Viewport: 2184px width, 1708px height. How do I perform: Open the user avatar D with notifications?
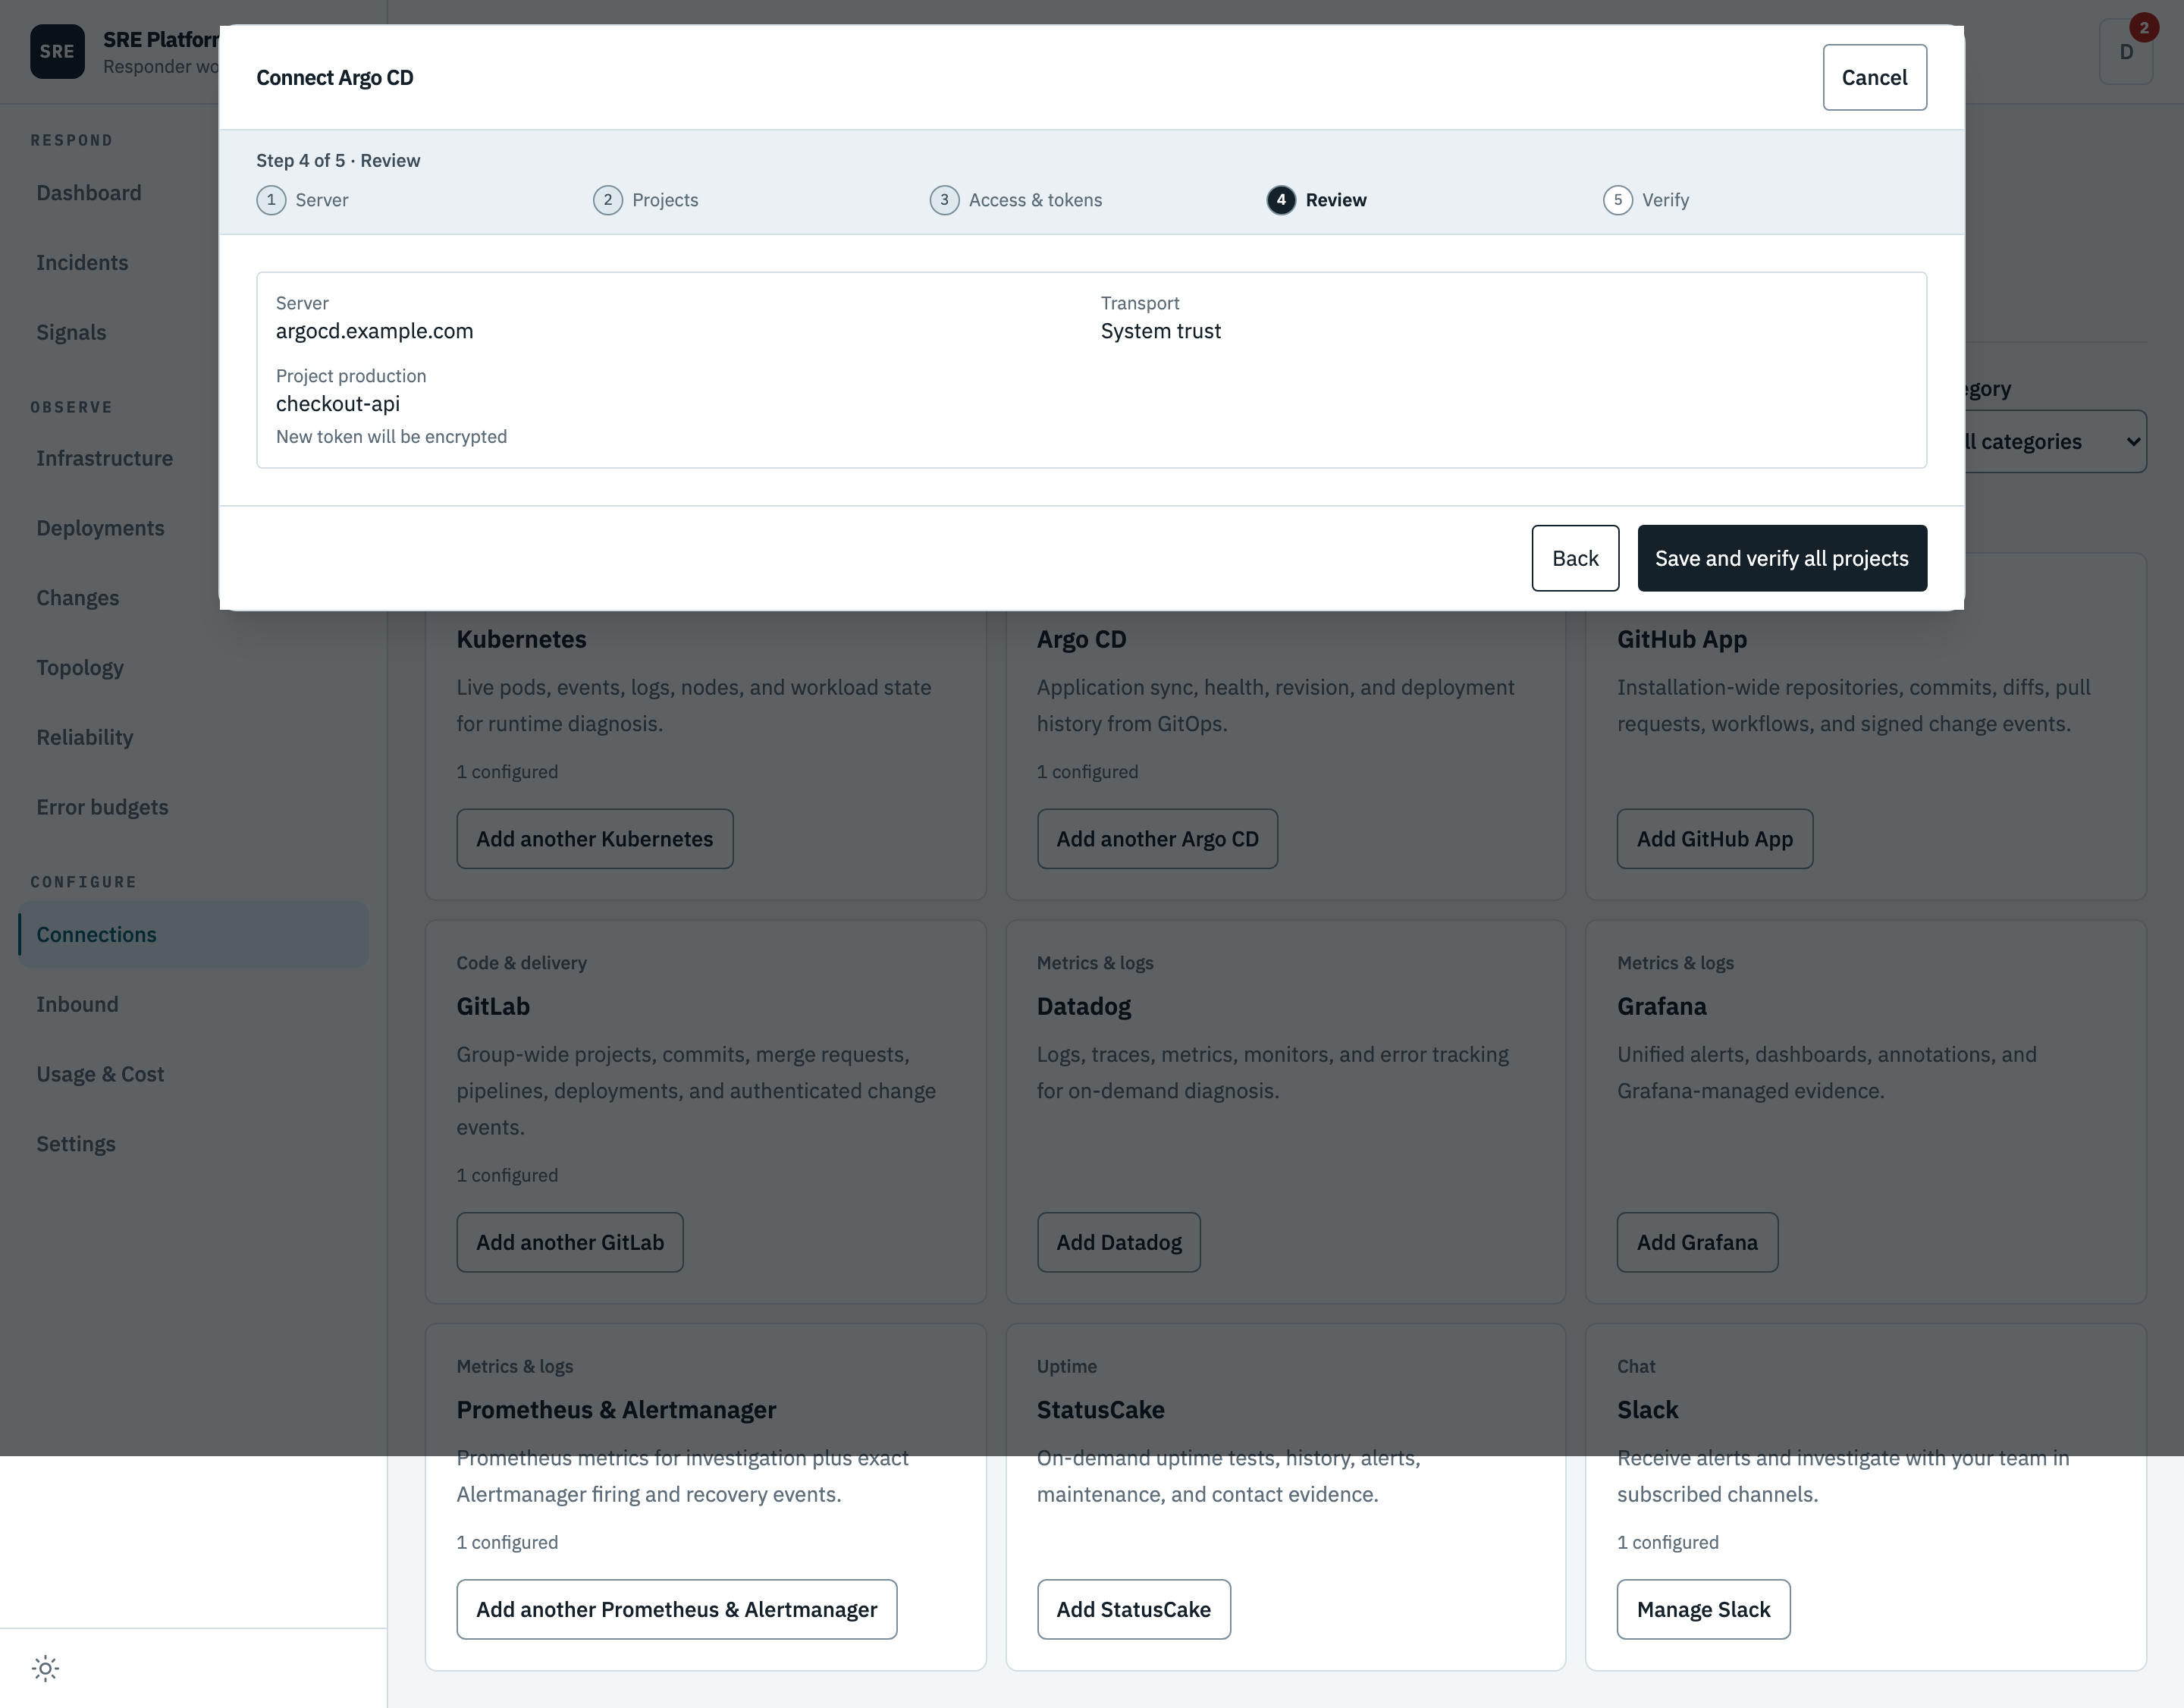pyautogui.click(x=2126, y=52)
